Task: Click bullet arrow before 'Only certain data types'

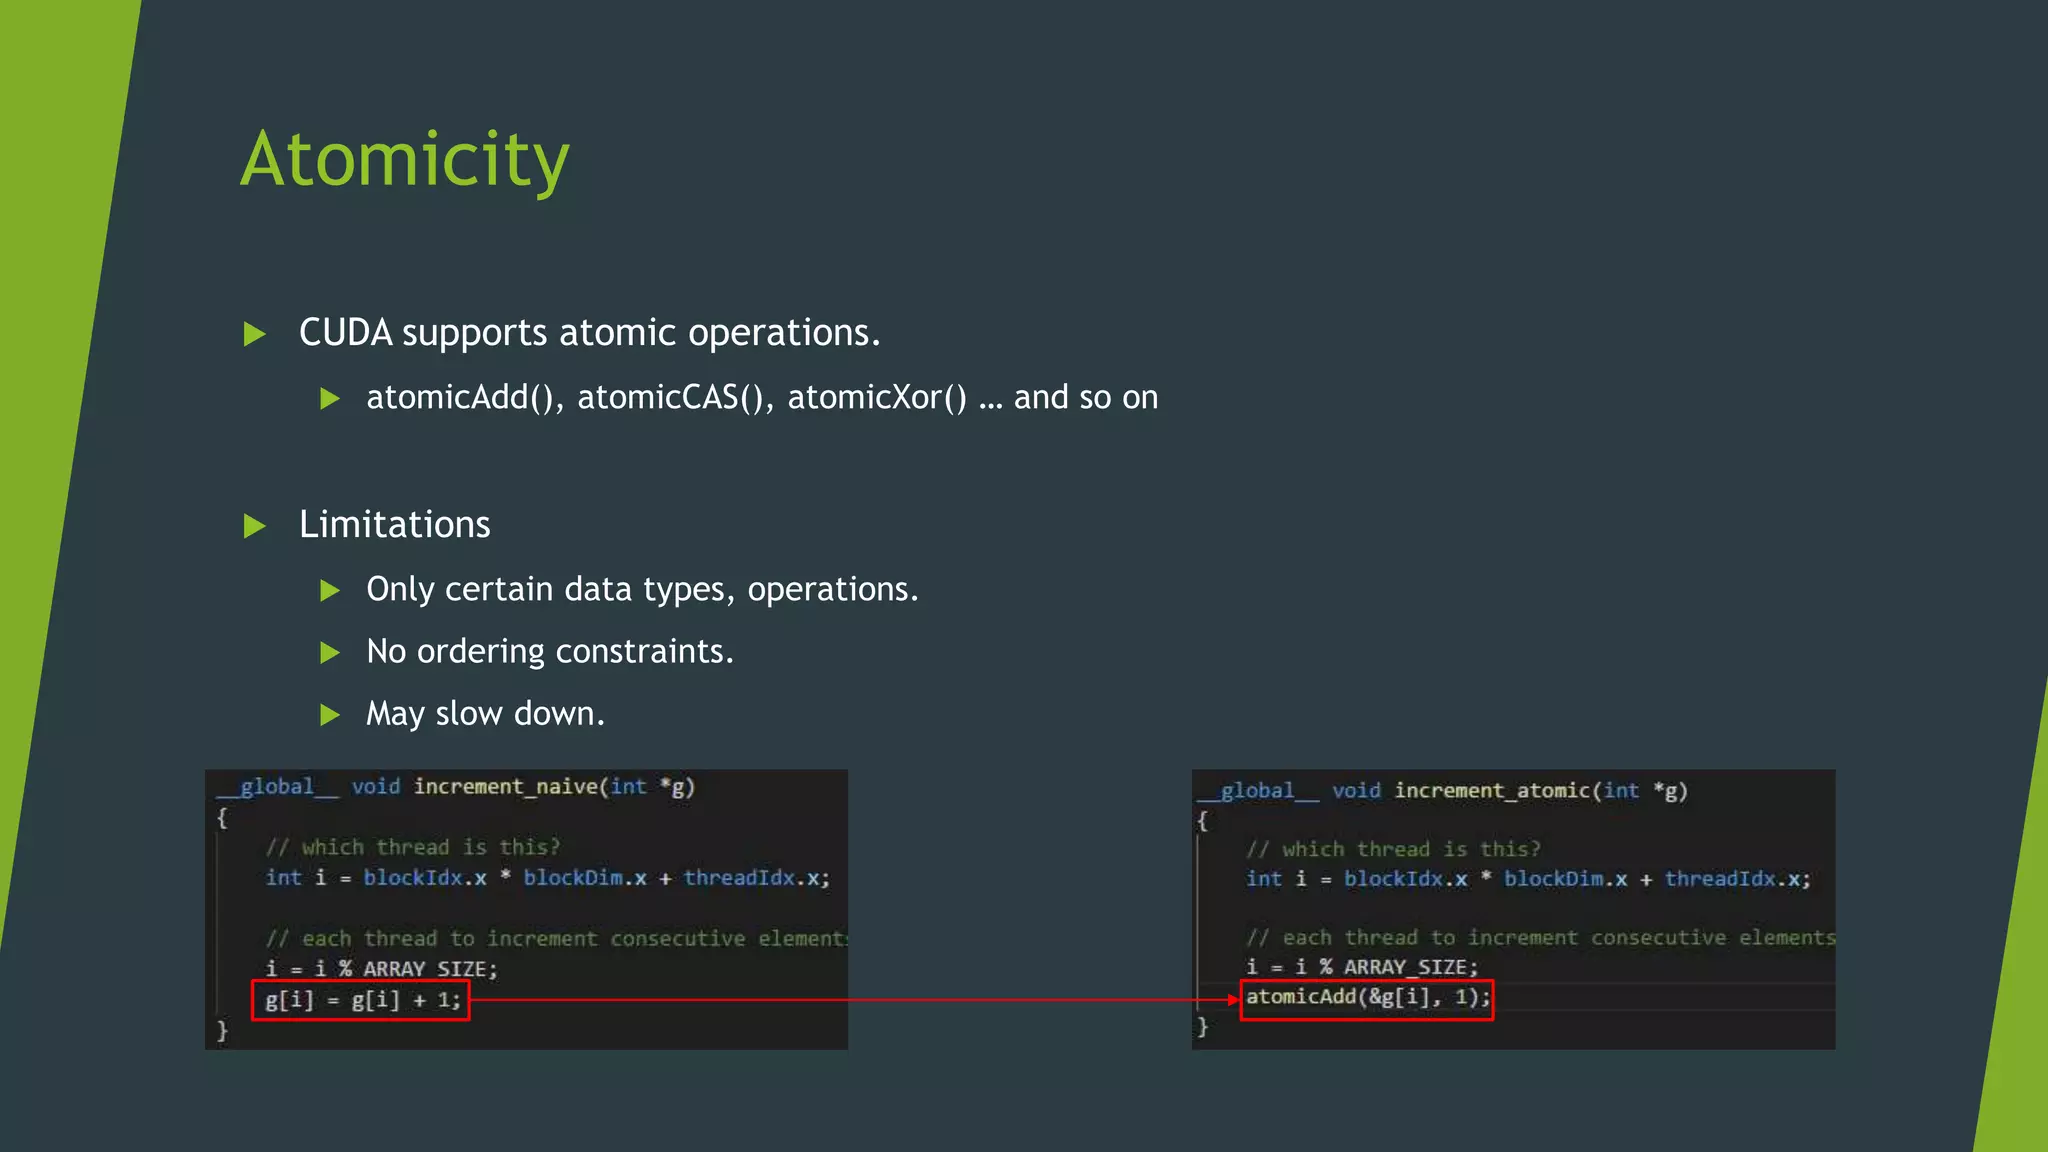Action: pyautogui.click(x=330, y=591)
